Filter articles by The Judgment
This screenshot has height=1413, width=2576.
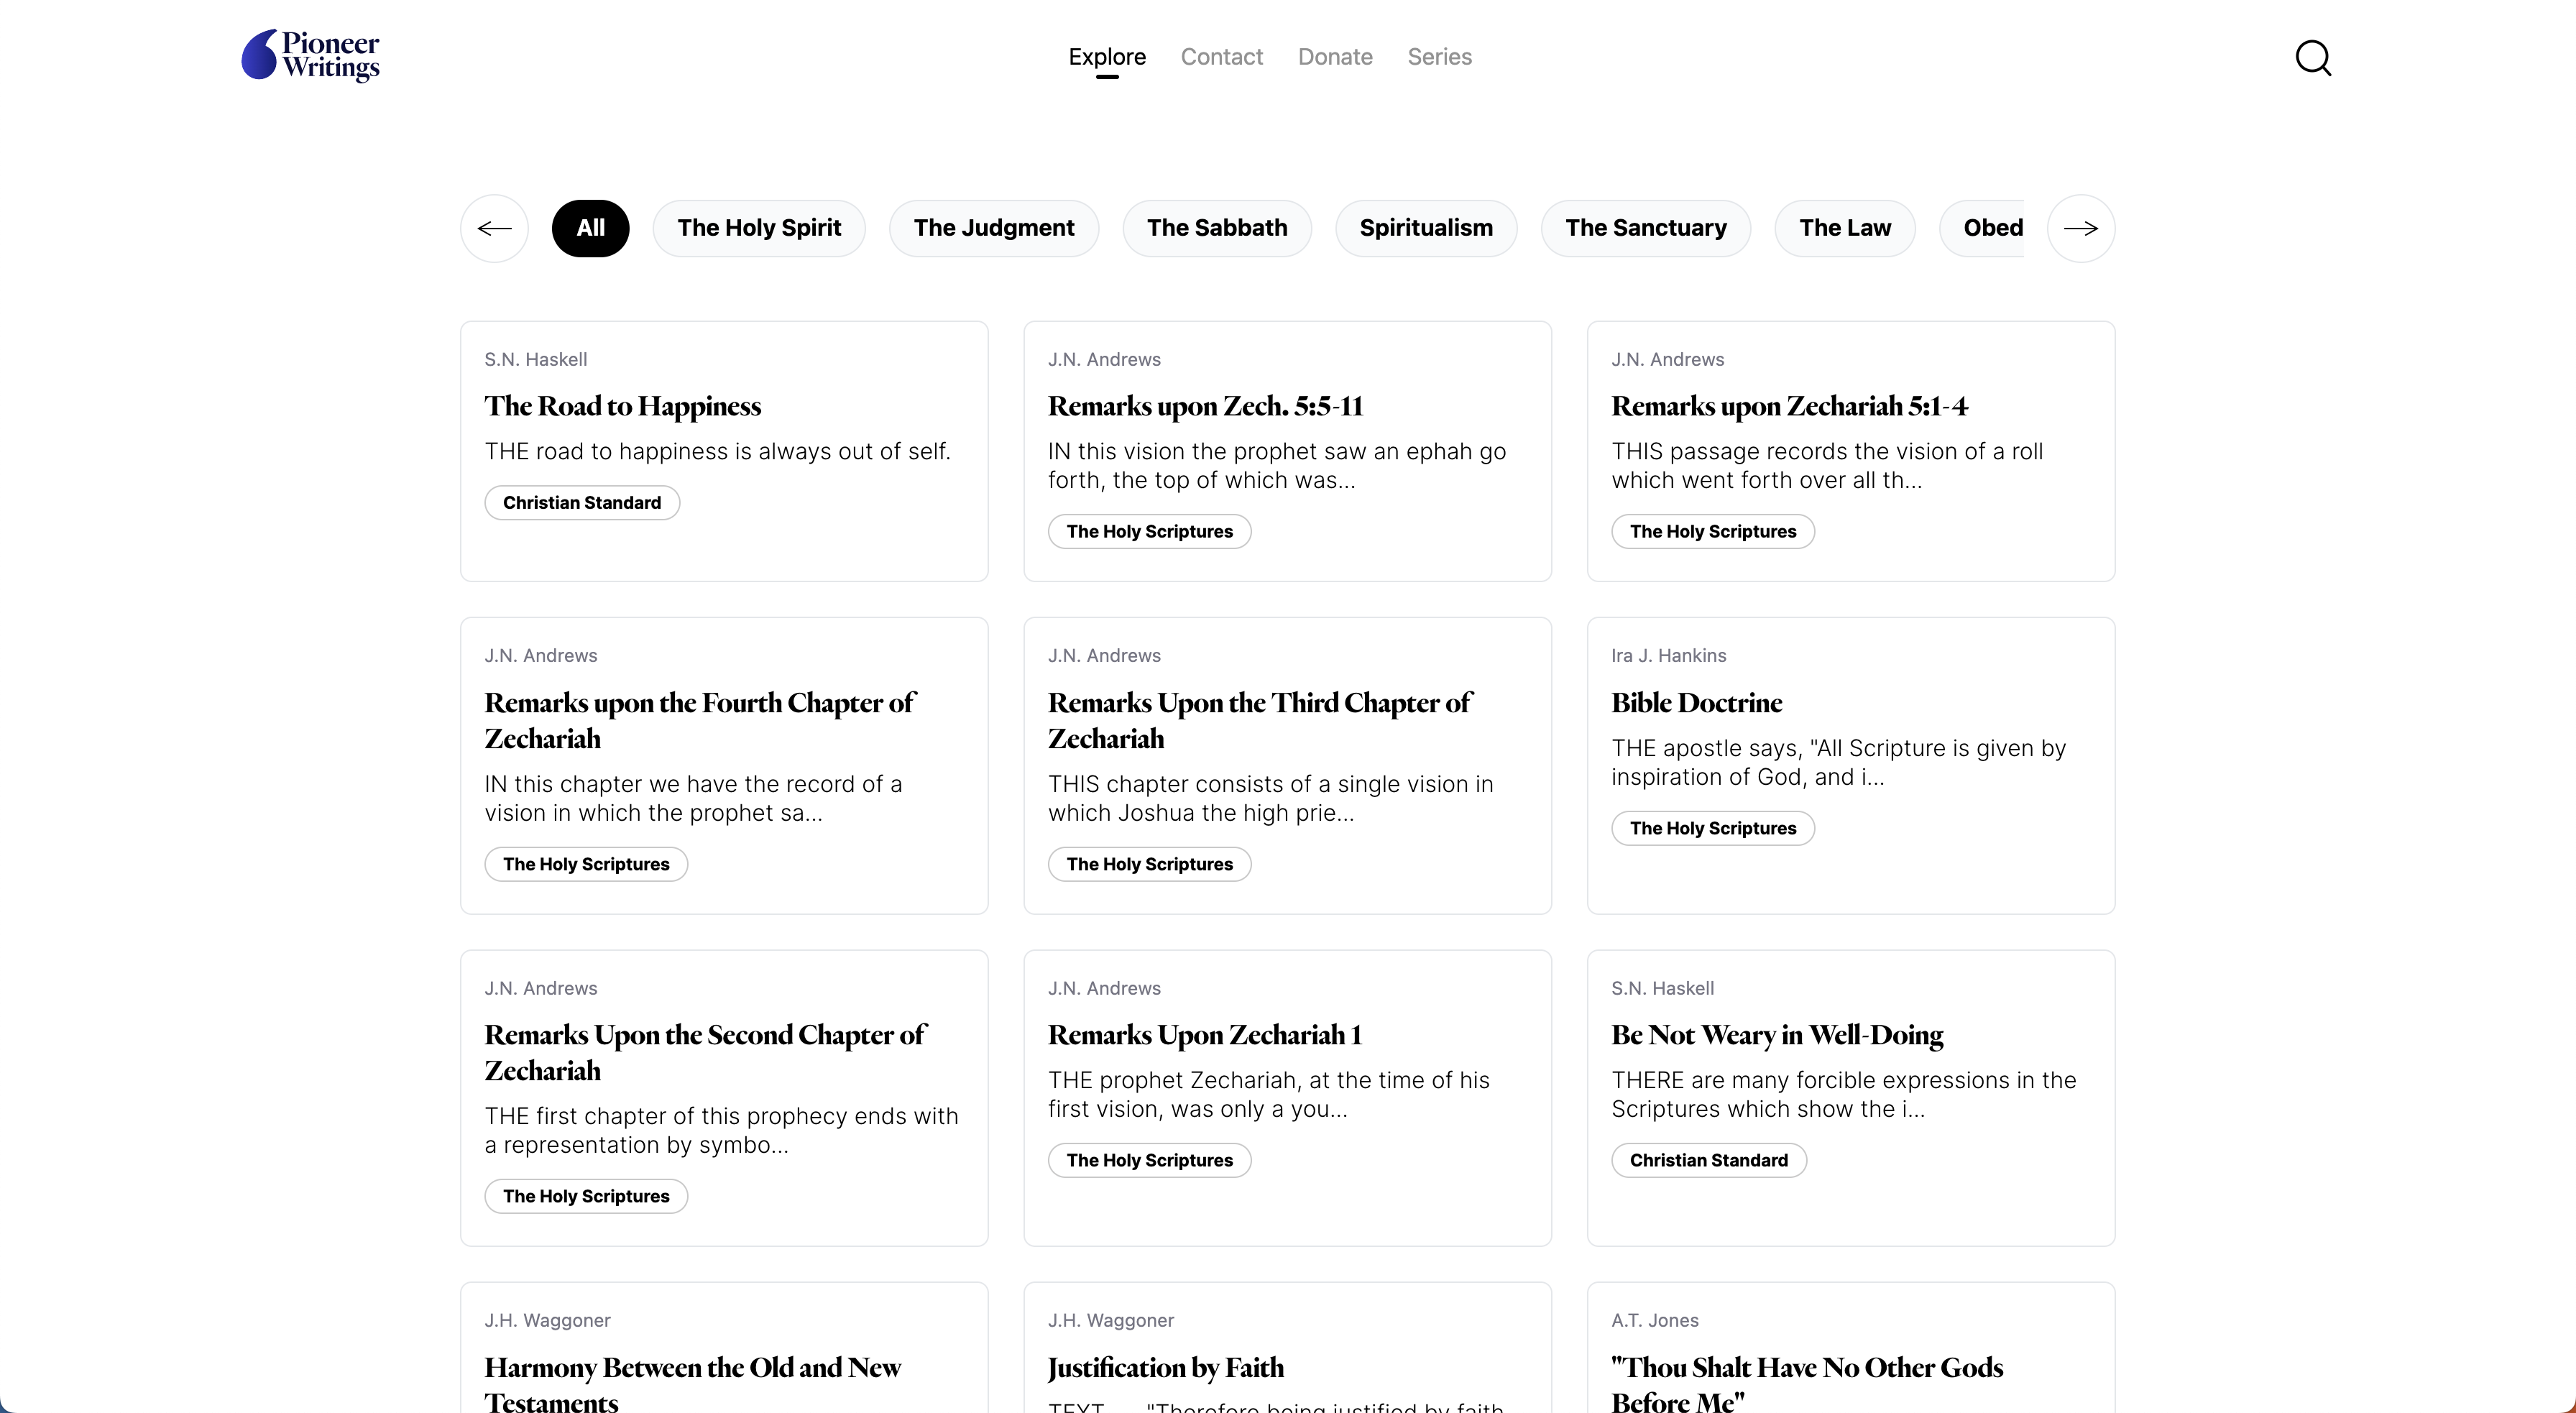(993, 228)
